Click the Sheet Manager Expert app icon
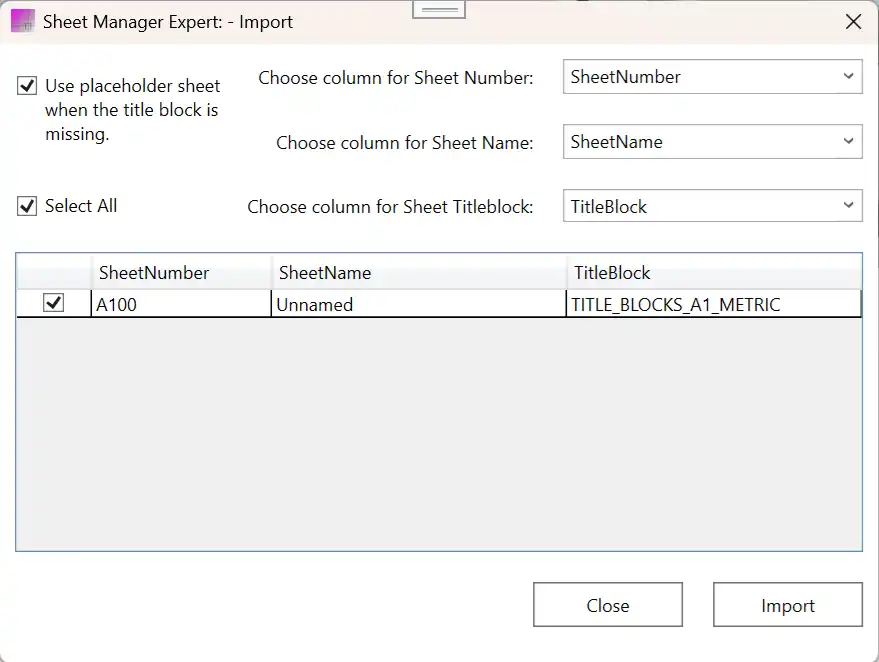 (22, 21)
